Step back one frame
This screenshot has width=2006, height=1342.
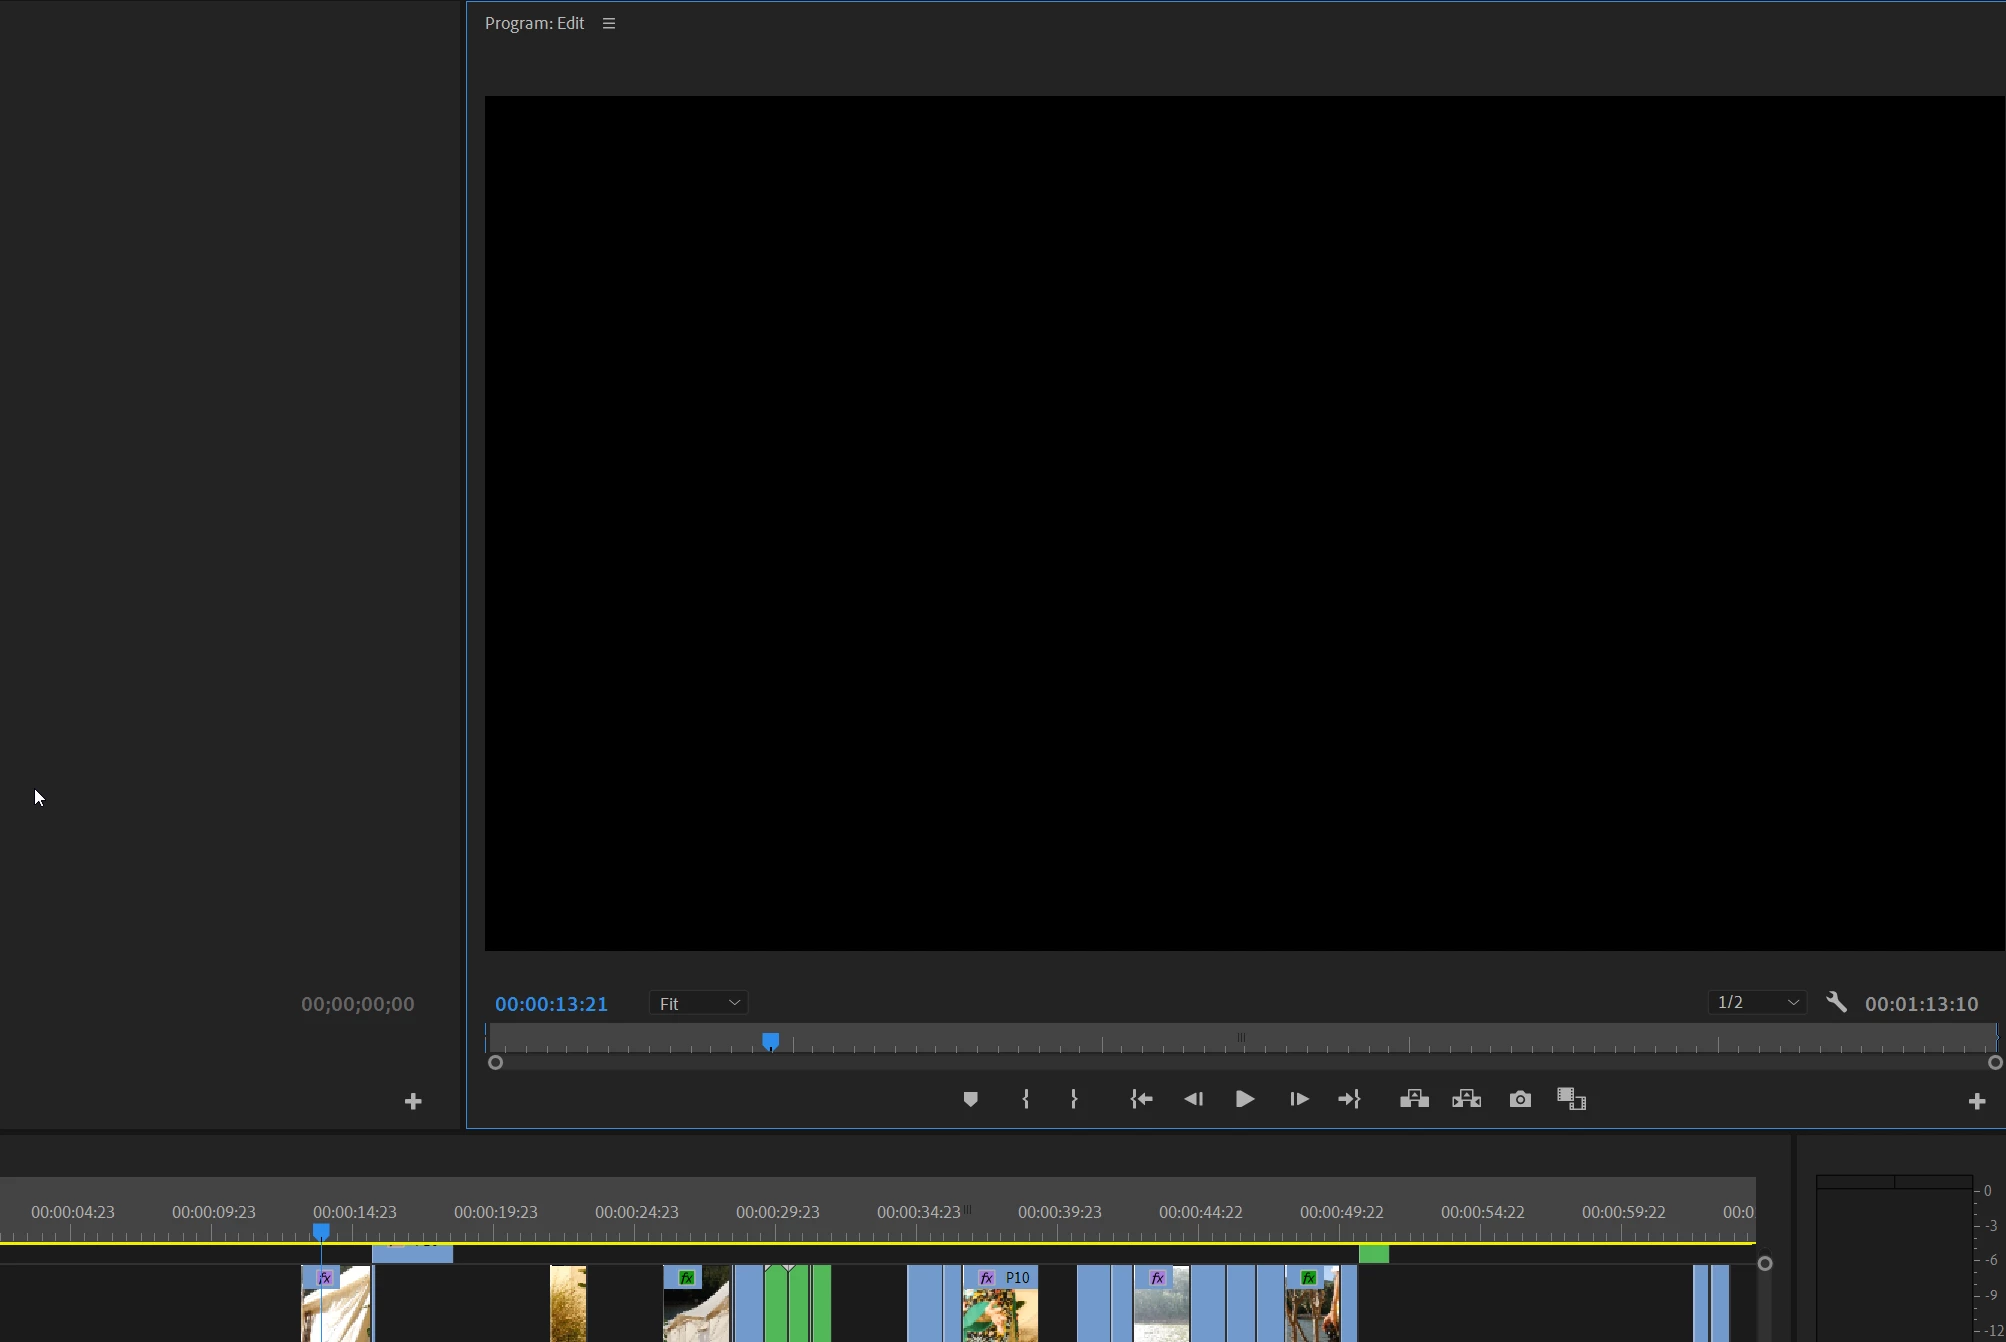[1193, 1099]
